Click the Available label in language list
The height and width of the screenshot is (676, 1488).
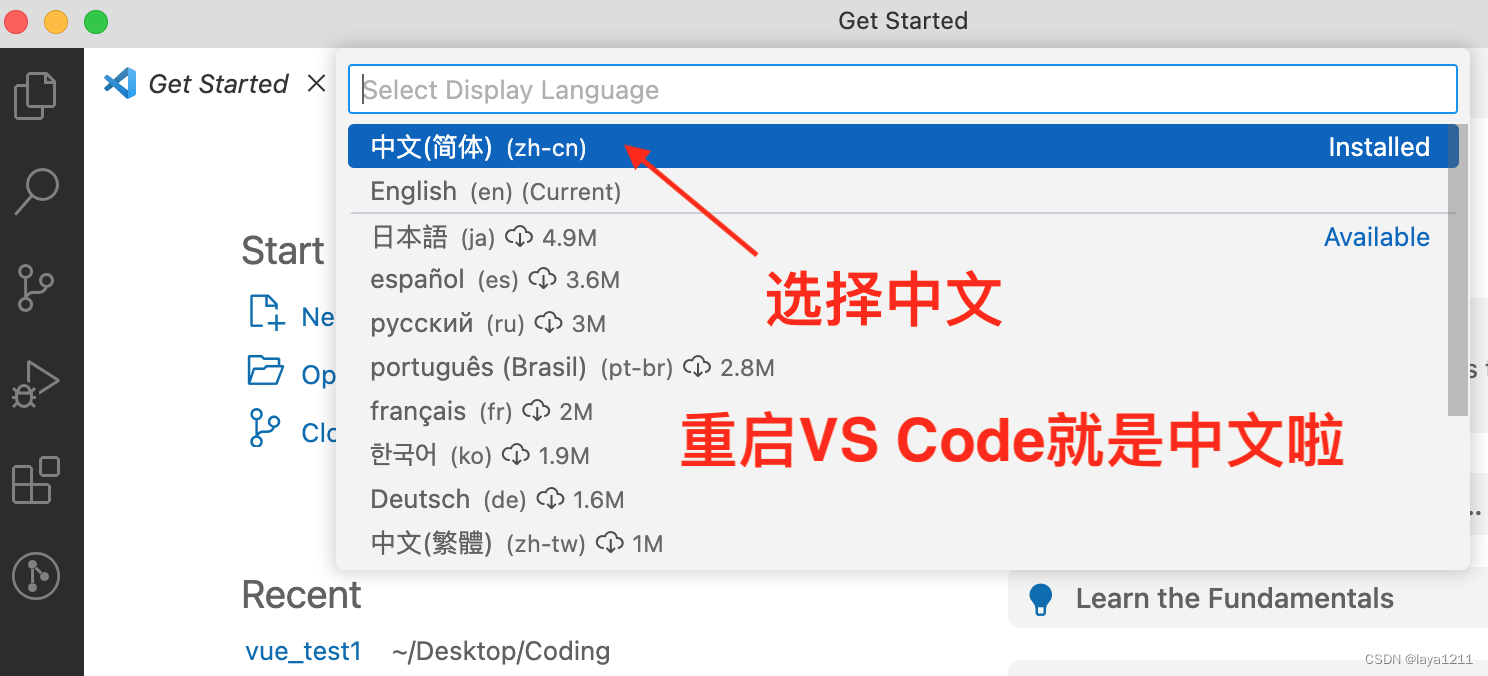pos(1377,237)
